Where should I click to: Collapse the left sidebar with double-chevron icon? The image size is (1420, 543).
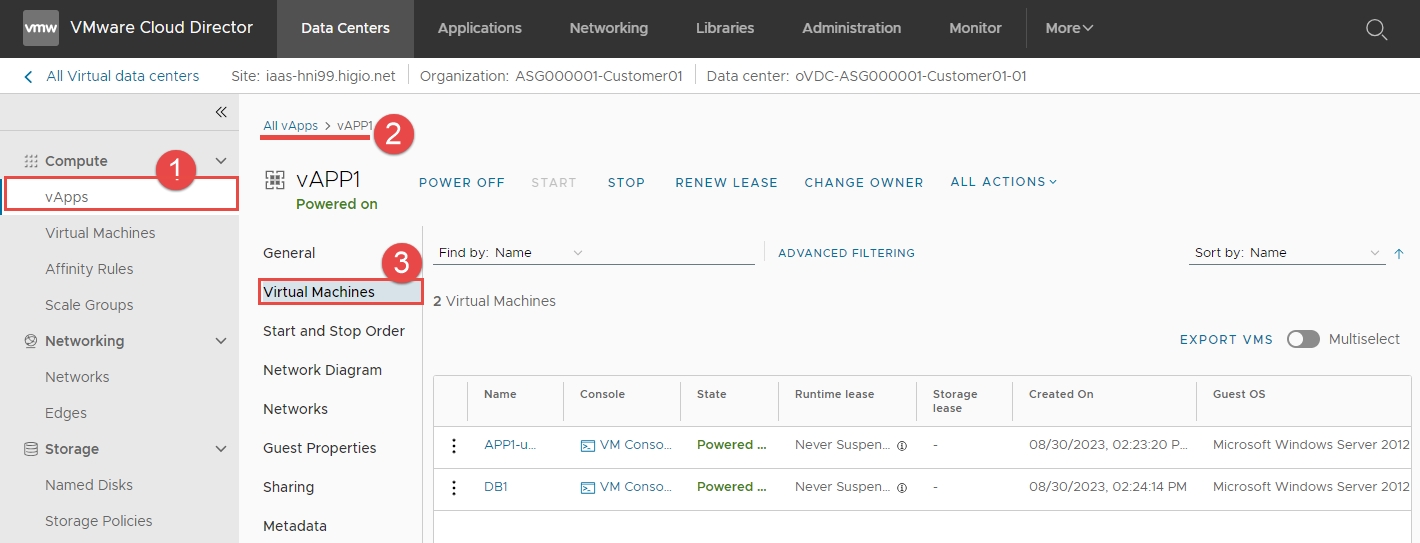tap(221, 112)
